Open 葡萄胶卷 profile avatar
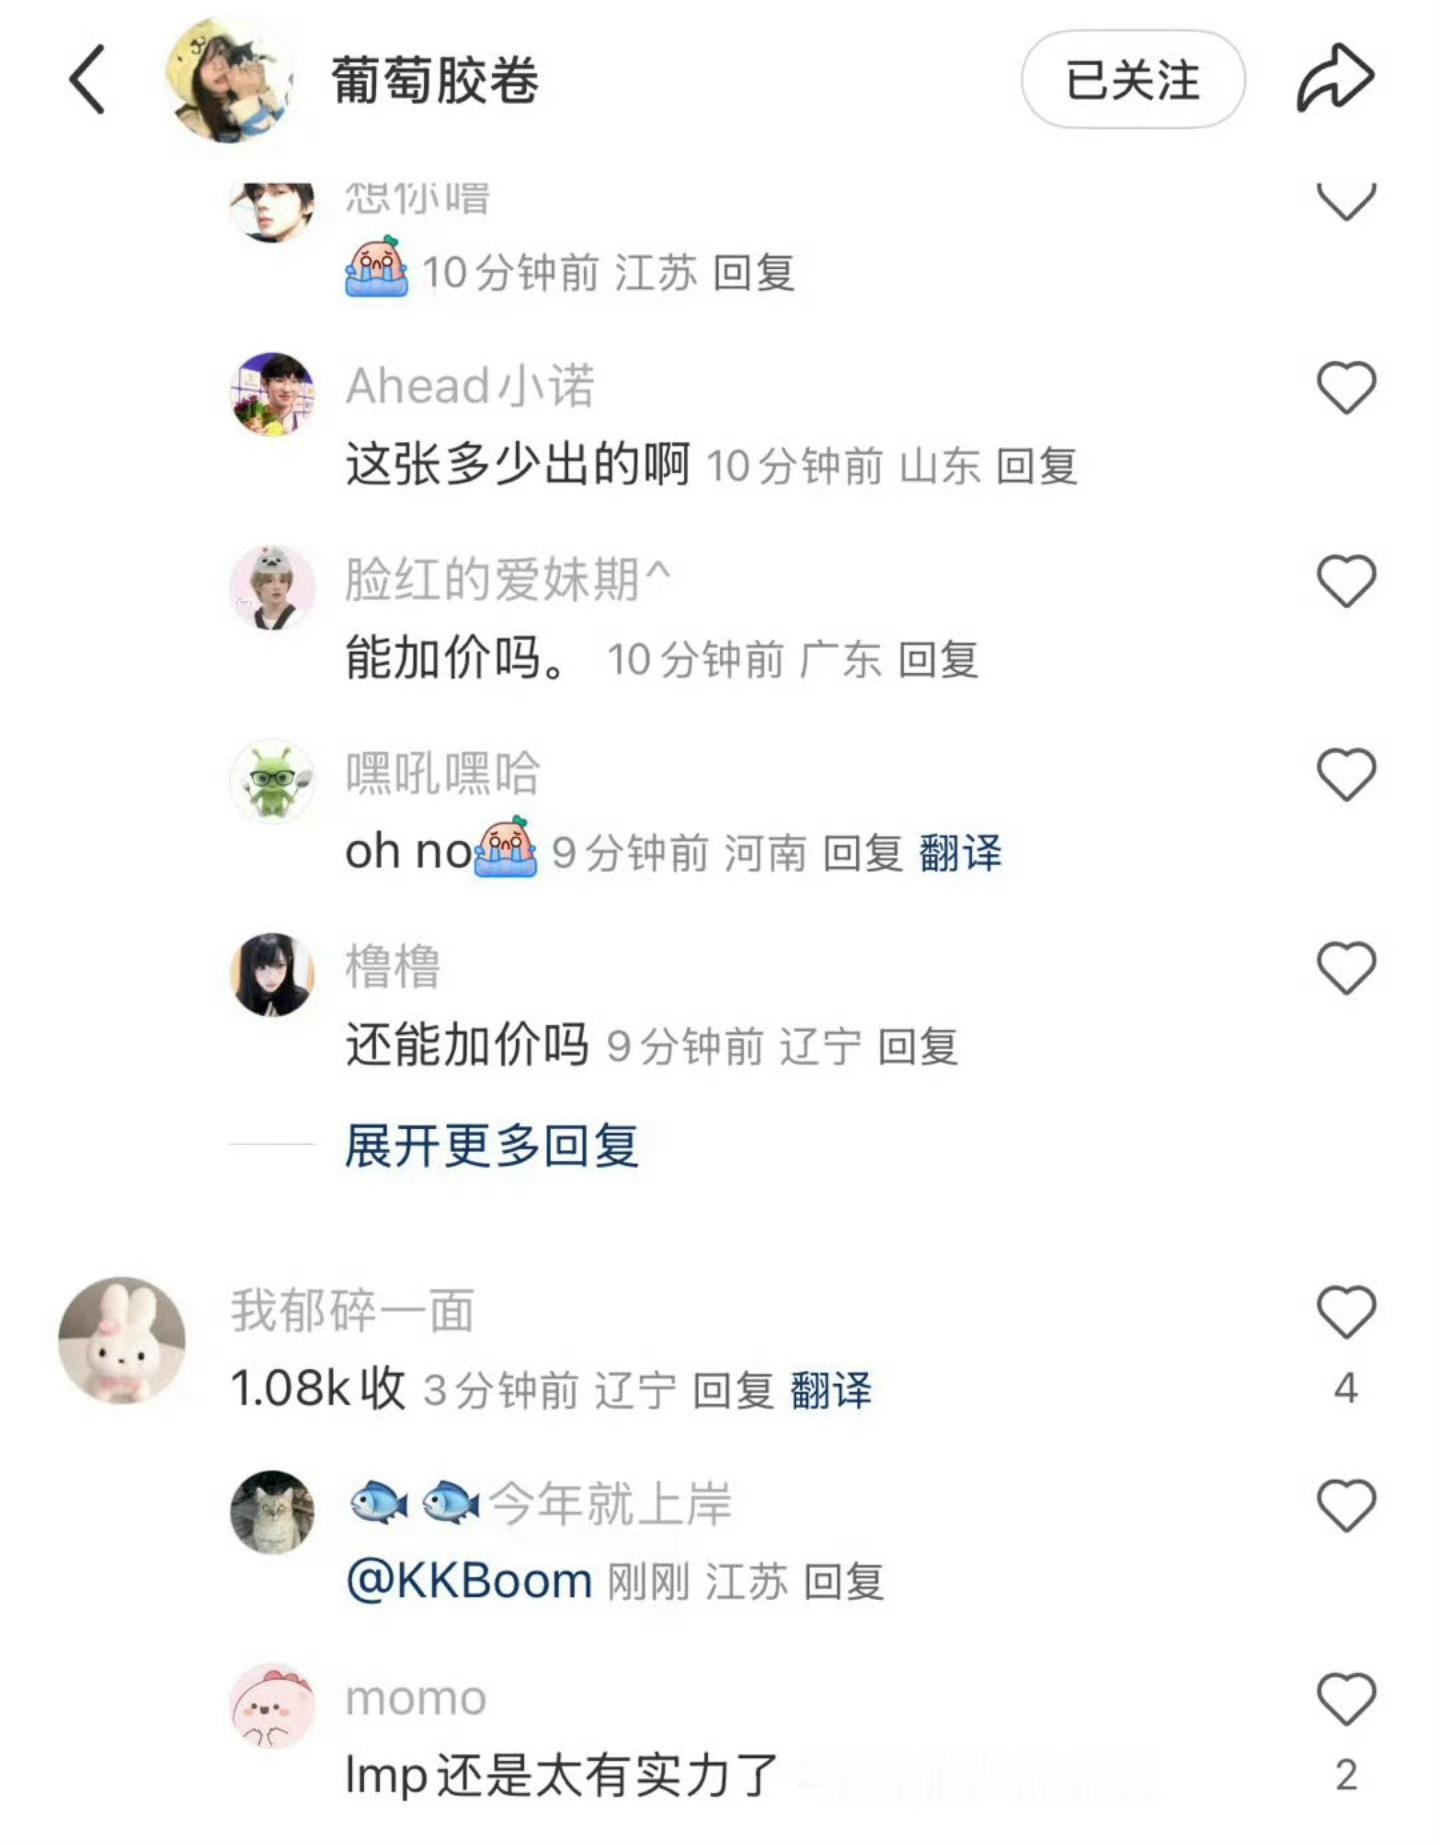1440x1844 pixels. 229,80
